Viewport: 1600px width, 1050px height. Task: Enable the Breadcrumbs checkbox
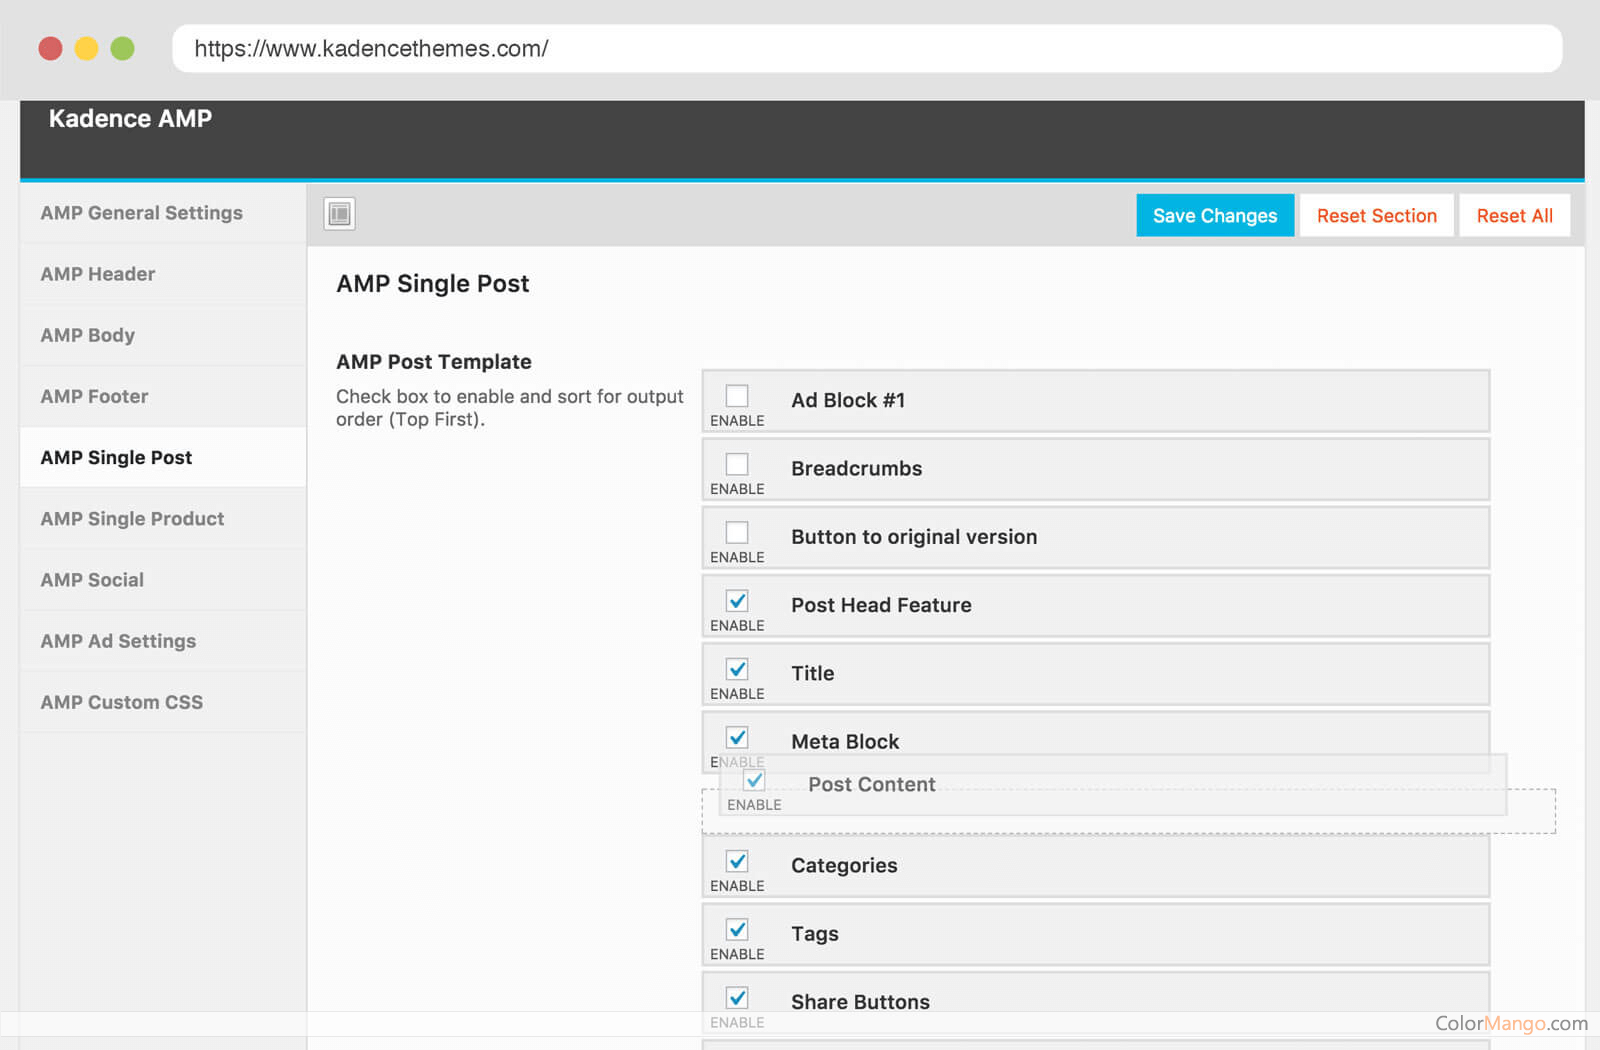tap(737, 463)
